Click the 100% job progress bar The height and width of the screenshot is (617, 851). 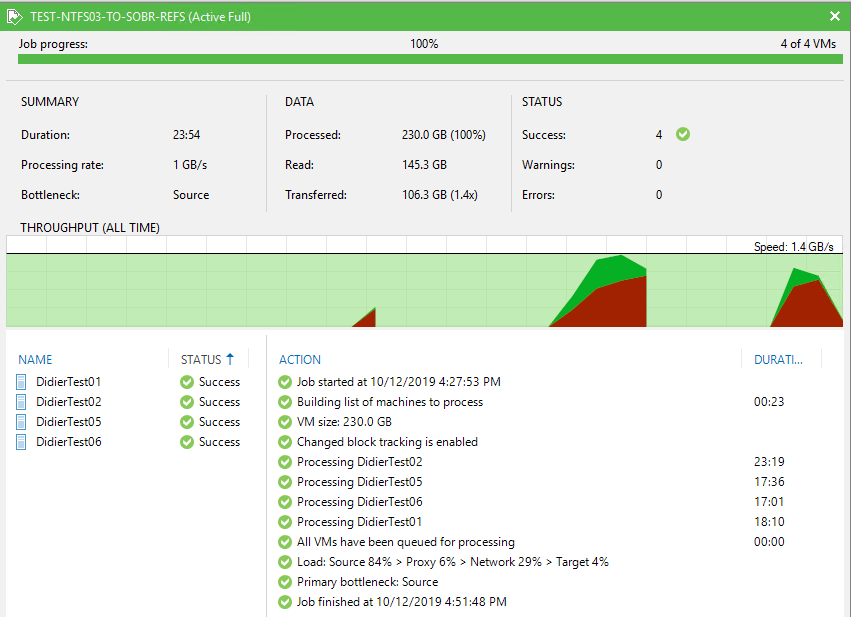coord(425,60)
